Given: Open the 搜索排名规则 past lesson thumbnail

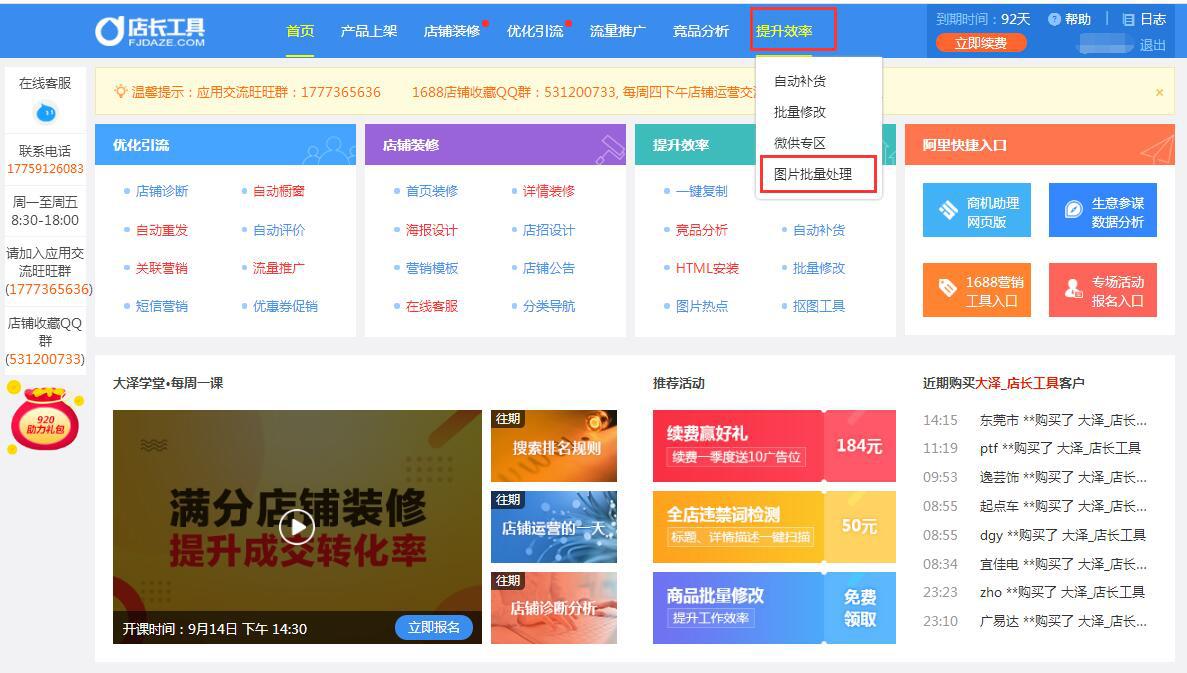Looking at the screenshot, I should 554,446.
